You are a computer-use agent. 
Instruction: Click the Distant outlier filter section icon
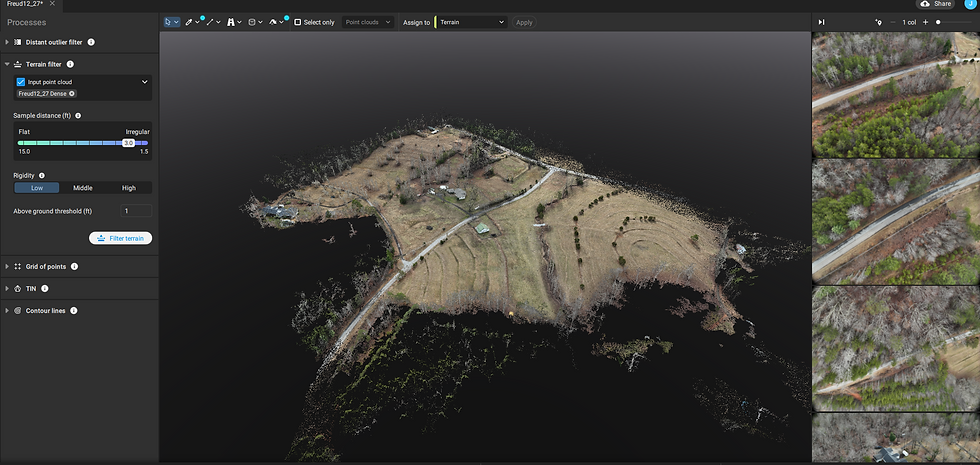[x=18, y=42]
